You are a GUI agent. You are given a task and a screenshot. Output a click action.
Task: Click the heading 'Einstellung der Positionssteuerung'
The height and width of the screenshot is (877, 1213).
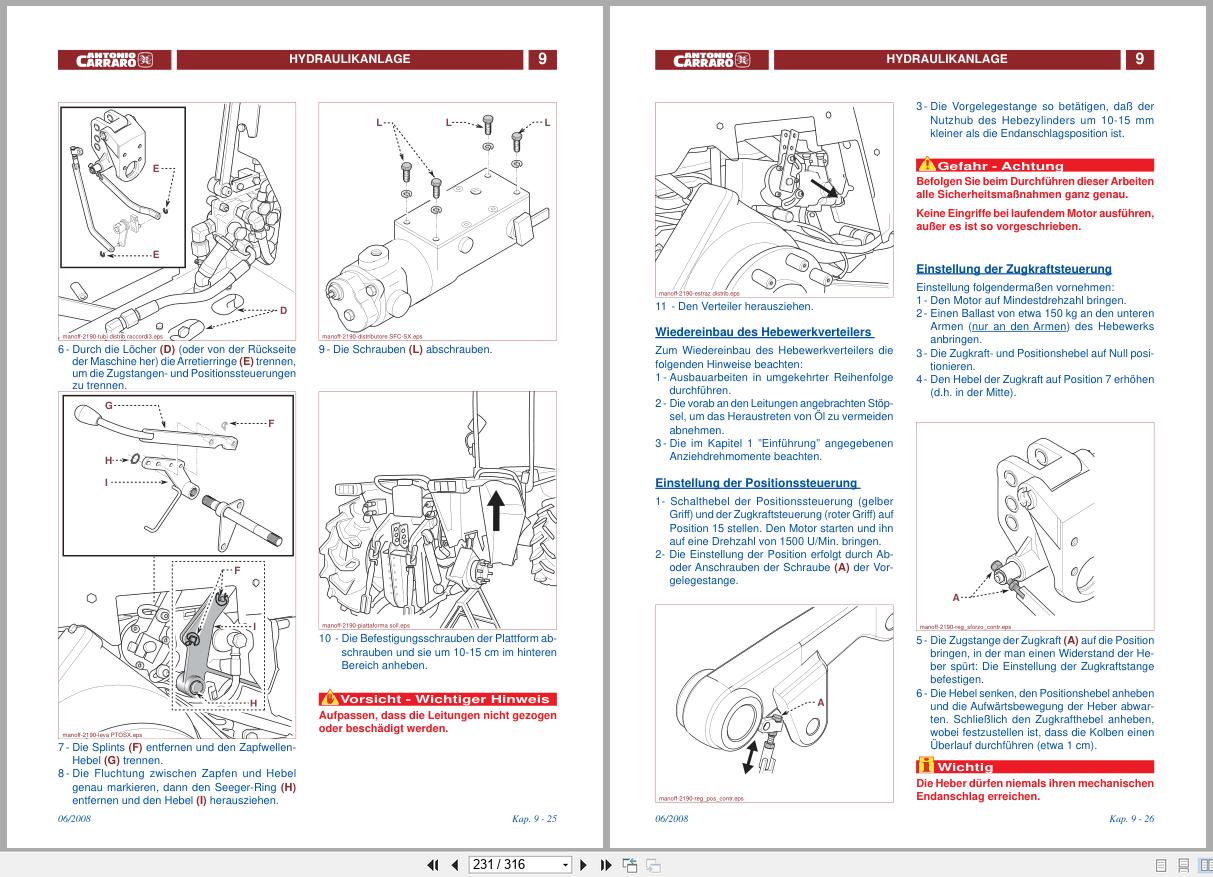tap(756, 483)
